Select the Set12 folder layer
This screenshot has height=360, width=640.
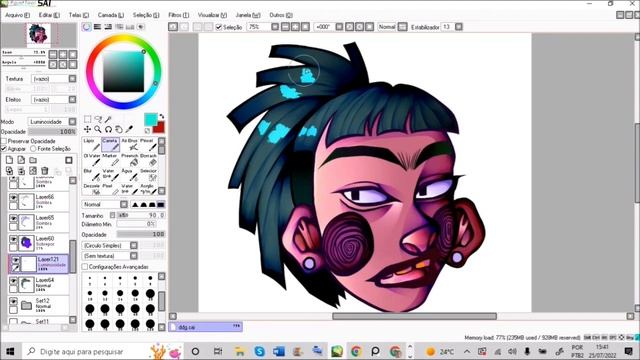point(39,305)
